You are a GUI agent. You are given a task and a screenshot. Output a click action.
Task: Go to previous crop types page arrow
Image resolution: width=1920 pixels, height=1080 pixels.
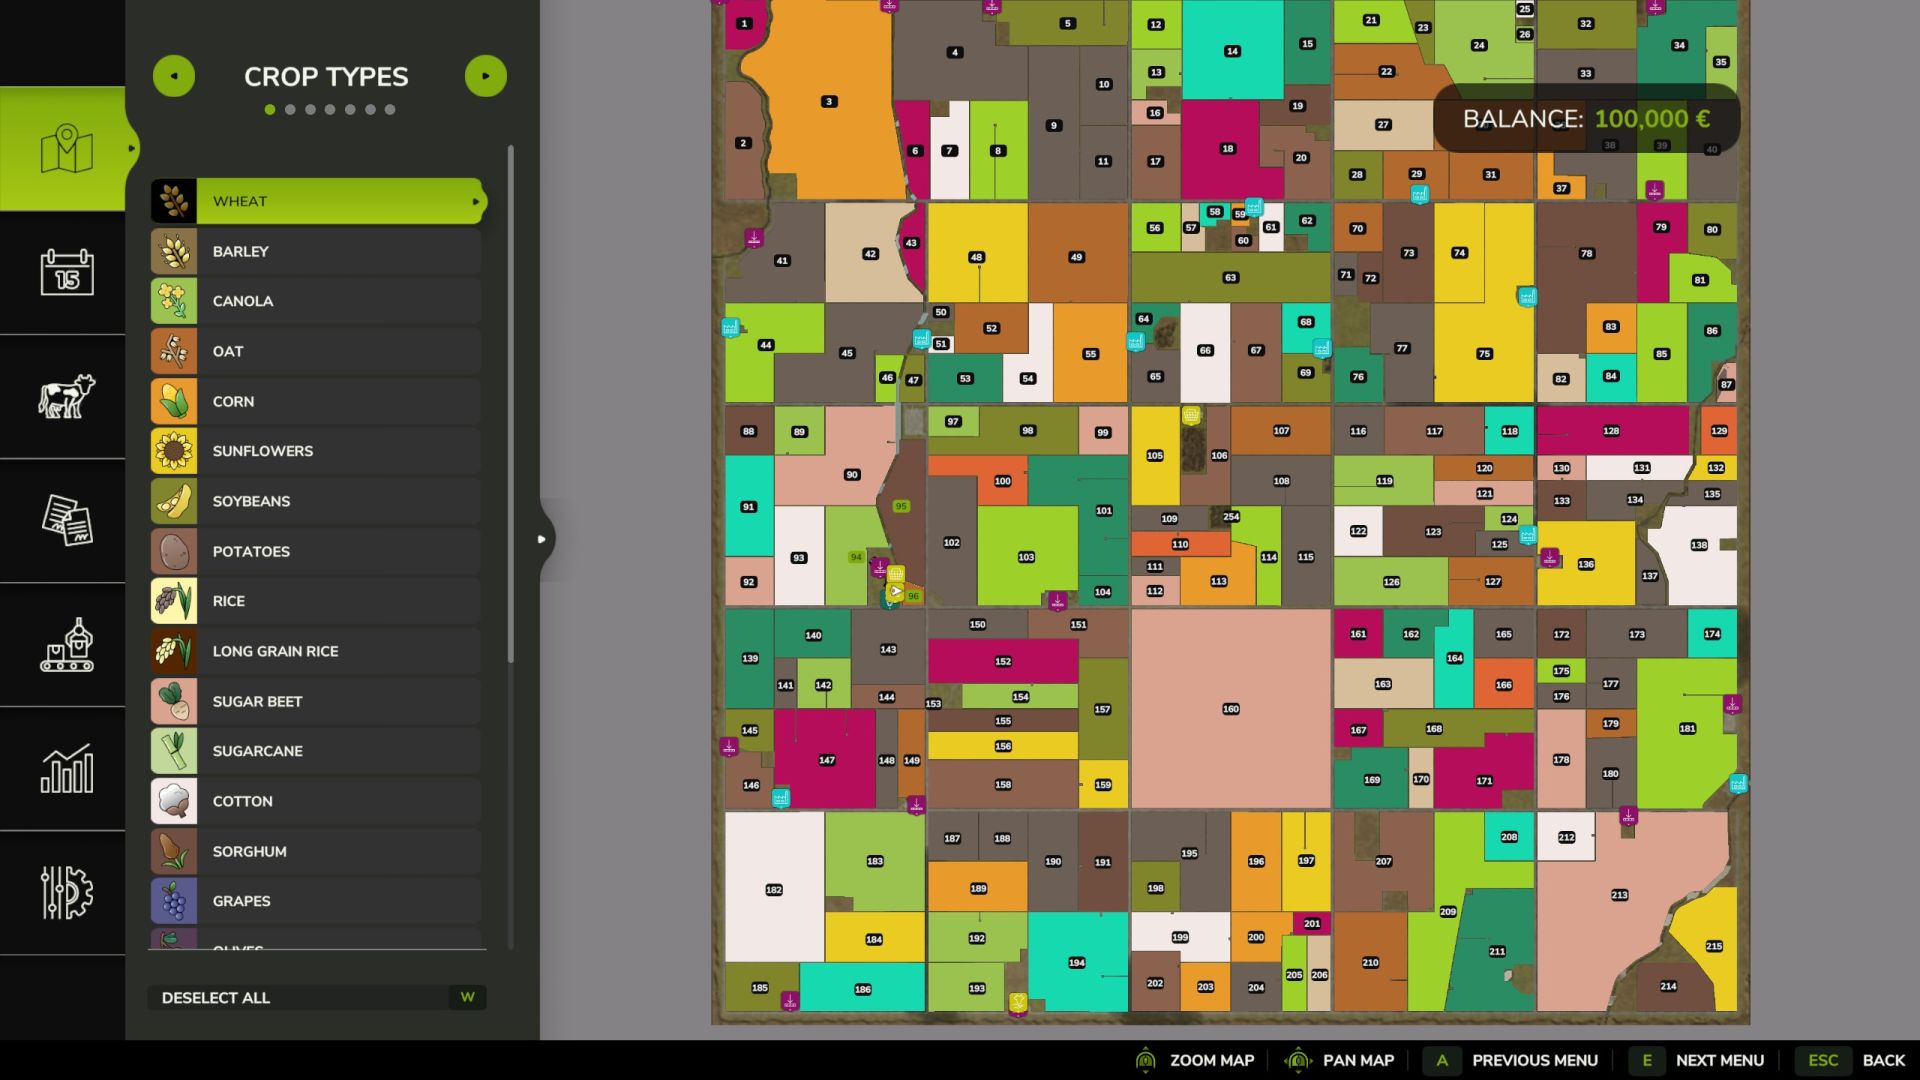[174, 76]
